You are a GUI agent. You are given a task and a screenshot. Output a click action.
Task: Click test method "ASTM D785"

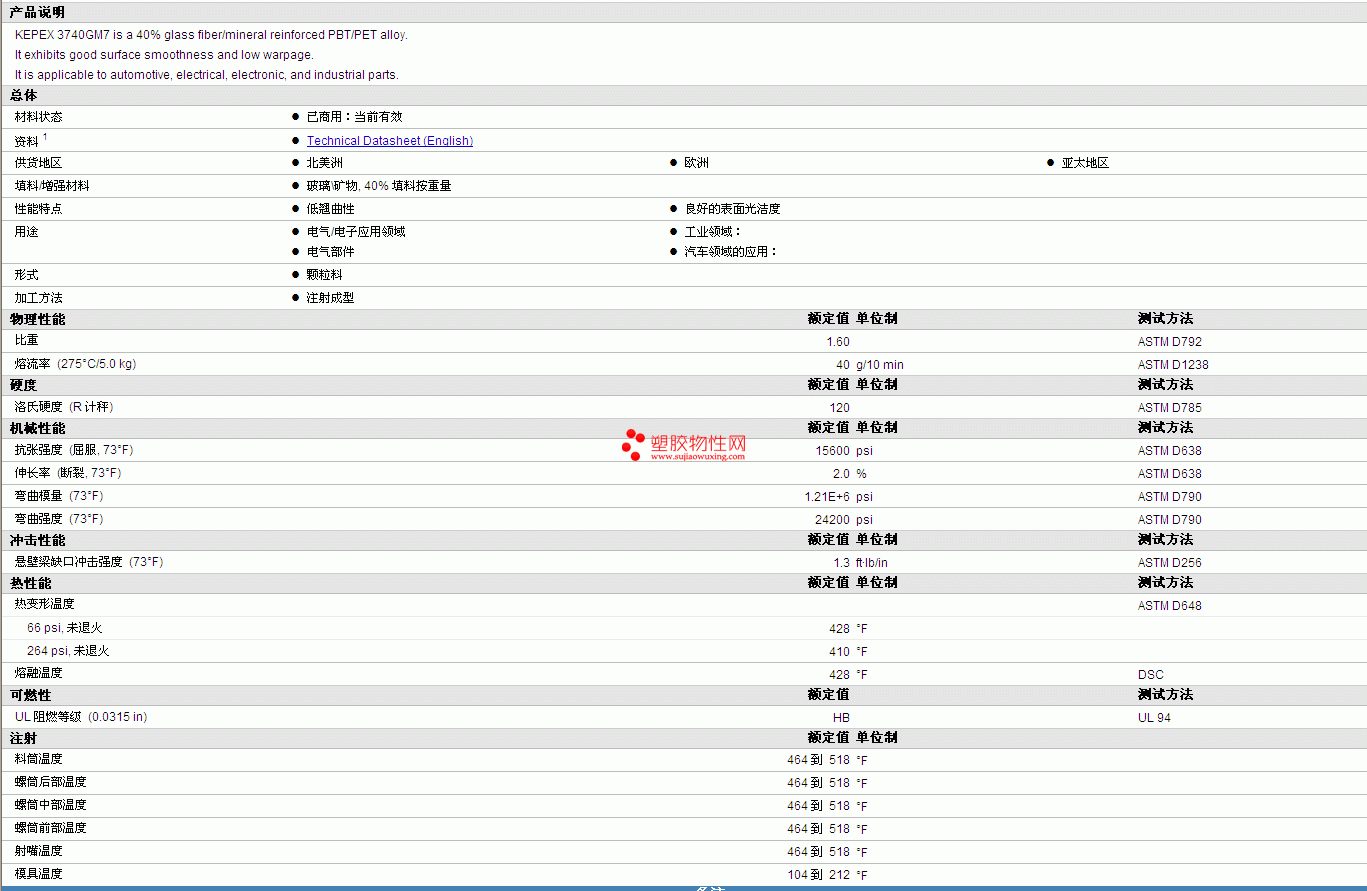[x=1170, y=408]
